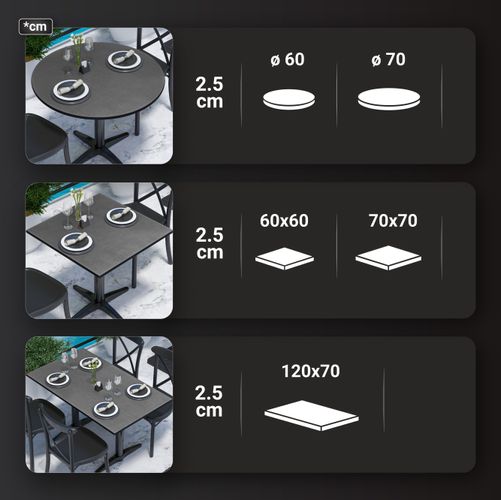
Task: Click the ø 60 size label
Action: (x=287, y=60)
